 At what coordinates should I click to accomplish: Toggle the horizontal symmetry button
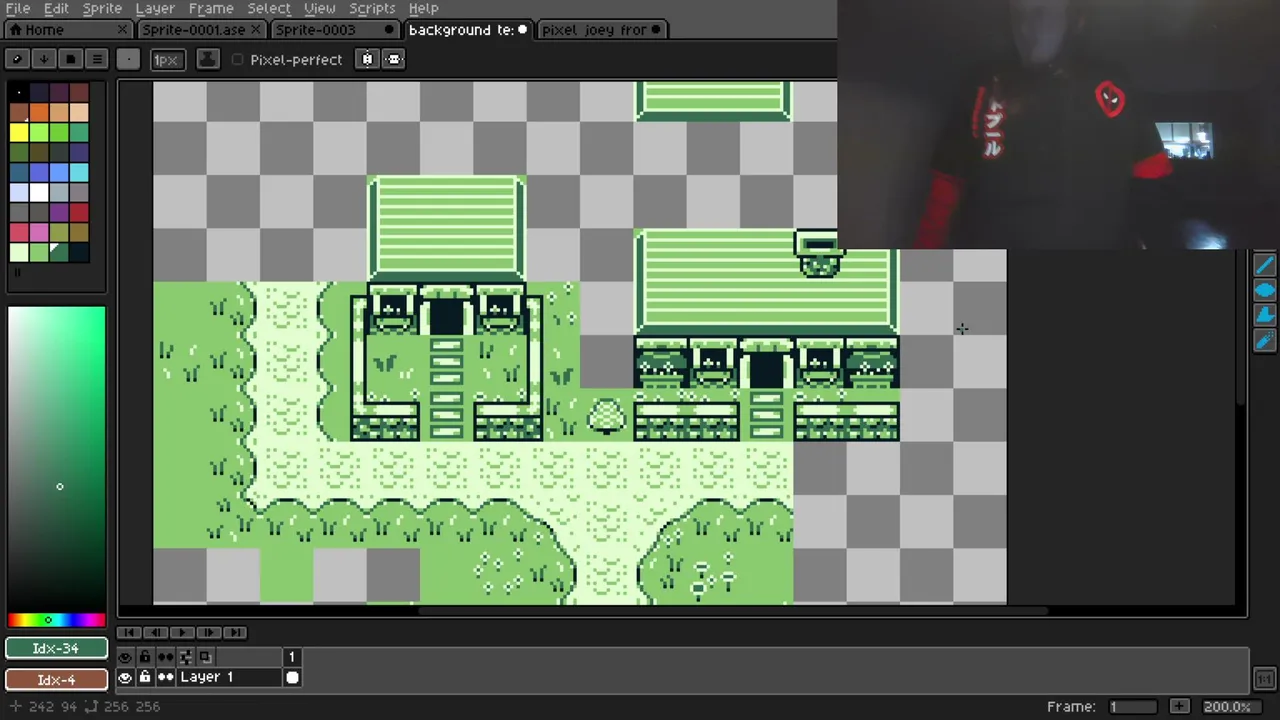(393, 59)
